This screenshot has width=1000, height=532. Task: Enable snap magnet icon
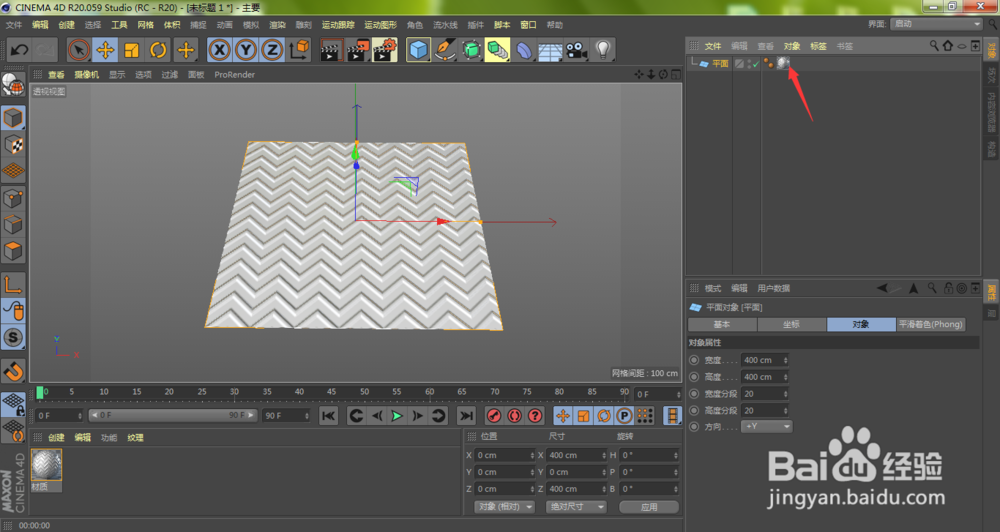[x=13, y=370]
